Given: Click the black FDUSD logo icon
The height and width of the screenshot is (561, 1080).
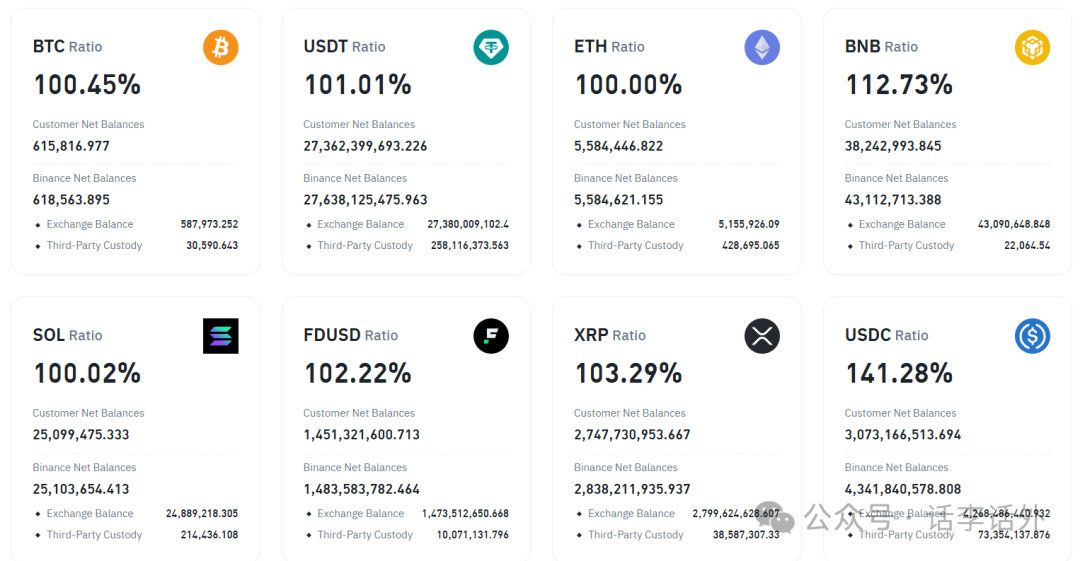Looking at the screenshot, I should click(x=491, y=336).
